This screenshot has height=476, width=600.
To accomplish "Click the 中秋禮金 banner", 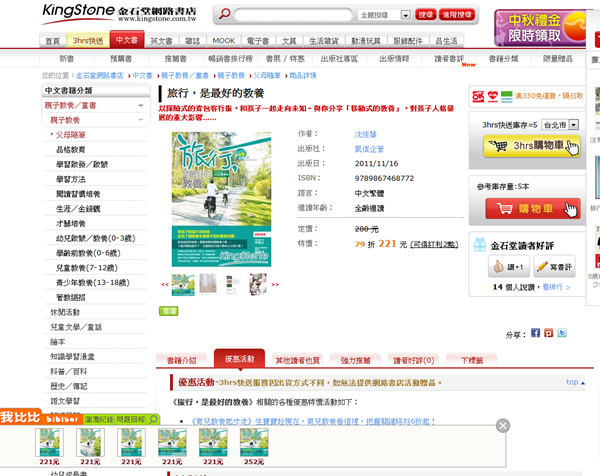I will point(540,28).
